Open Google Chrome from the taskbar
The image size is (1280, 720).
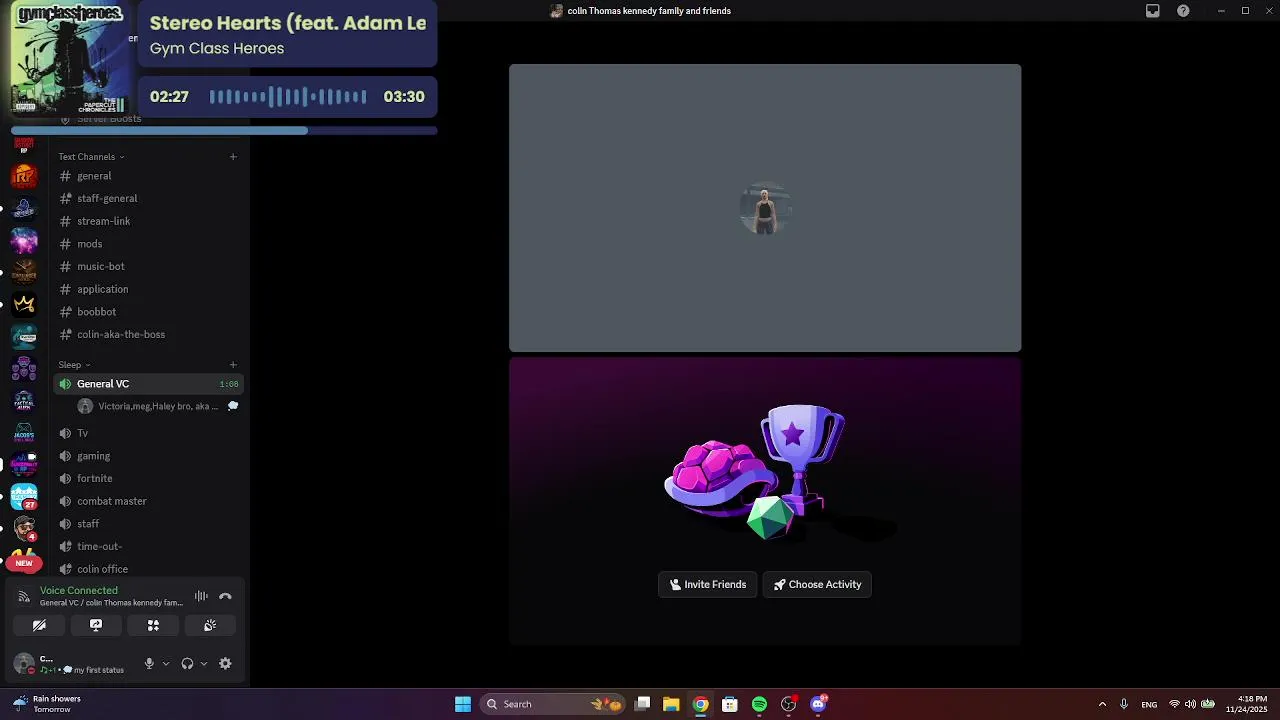point(701,704)
